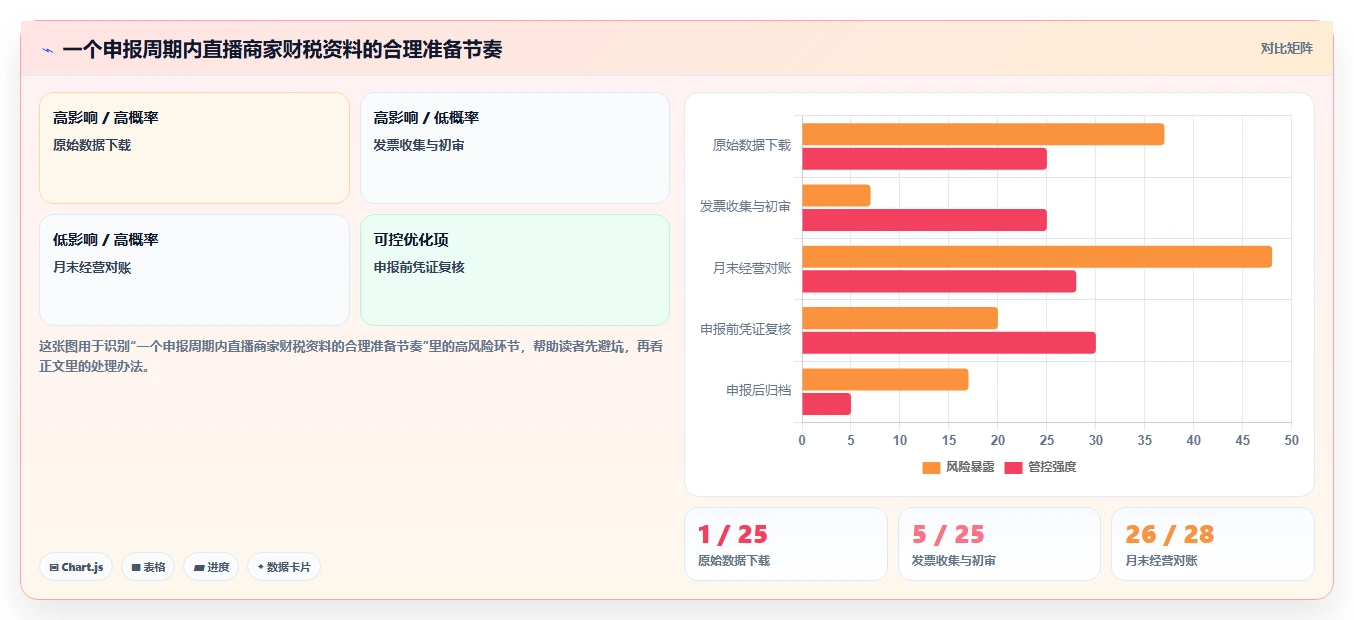
Task: Select the 高影响 / 高概率 quadrant card
Action: (194, 148)
